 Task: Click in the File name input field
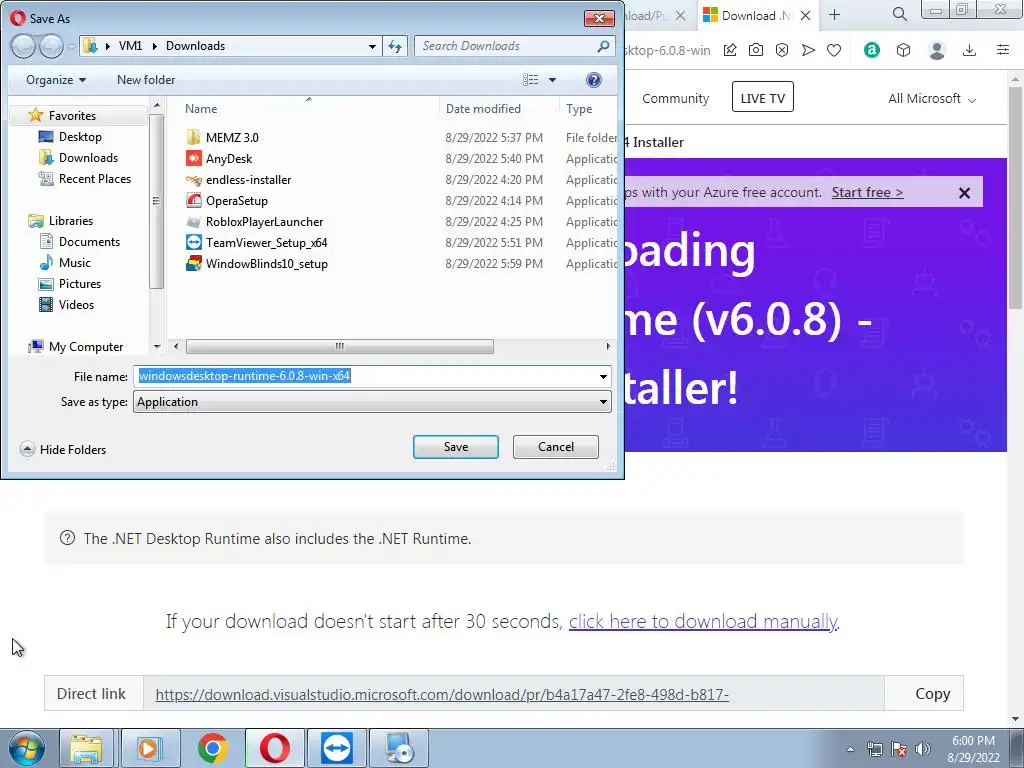364,376
